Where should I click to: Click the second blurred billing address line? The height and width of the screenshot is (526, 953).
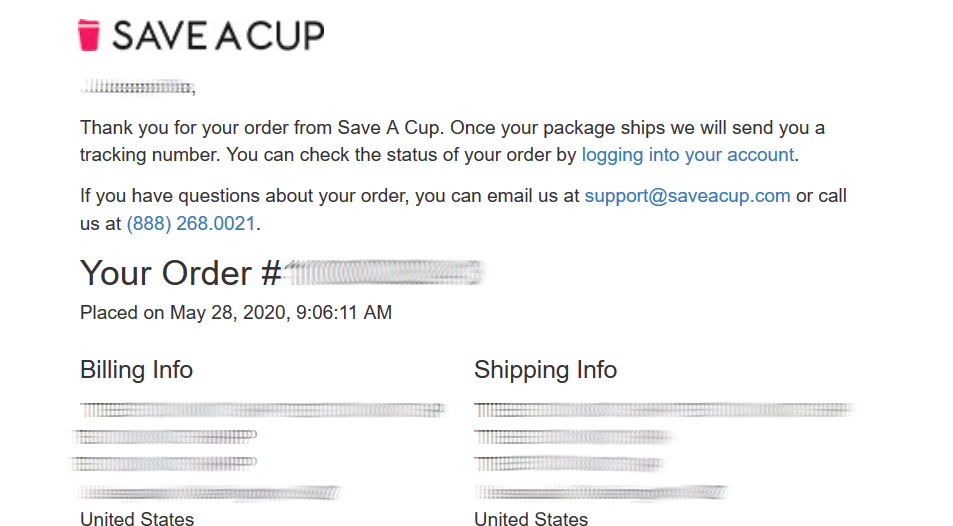[165, 436]
